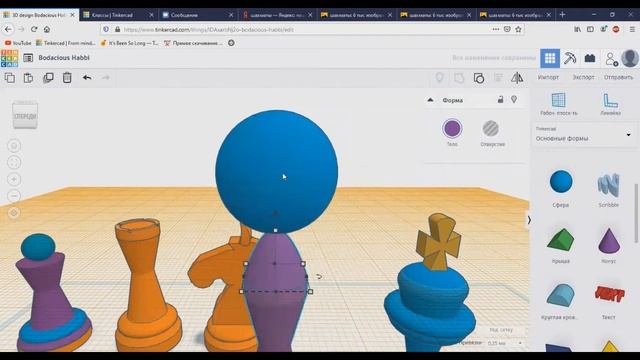Show all hidden objects lightbulb icon
Image resolution: width=640 pixels, height=360 pixels.
pyautogui.click(x=439, y=78)
